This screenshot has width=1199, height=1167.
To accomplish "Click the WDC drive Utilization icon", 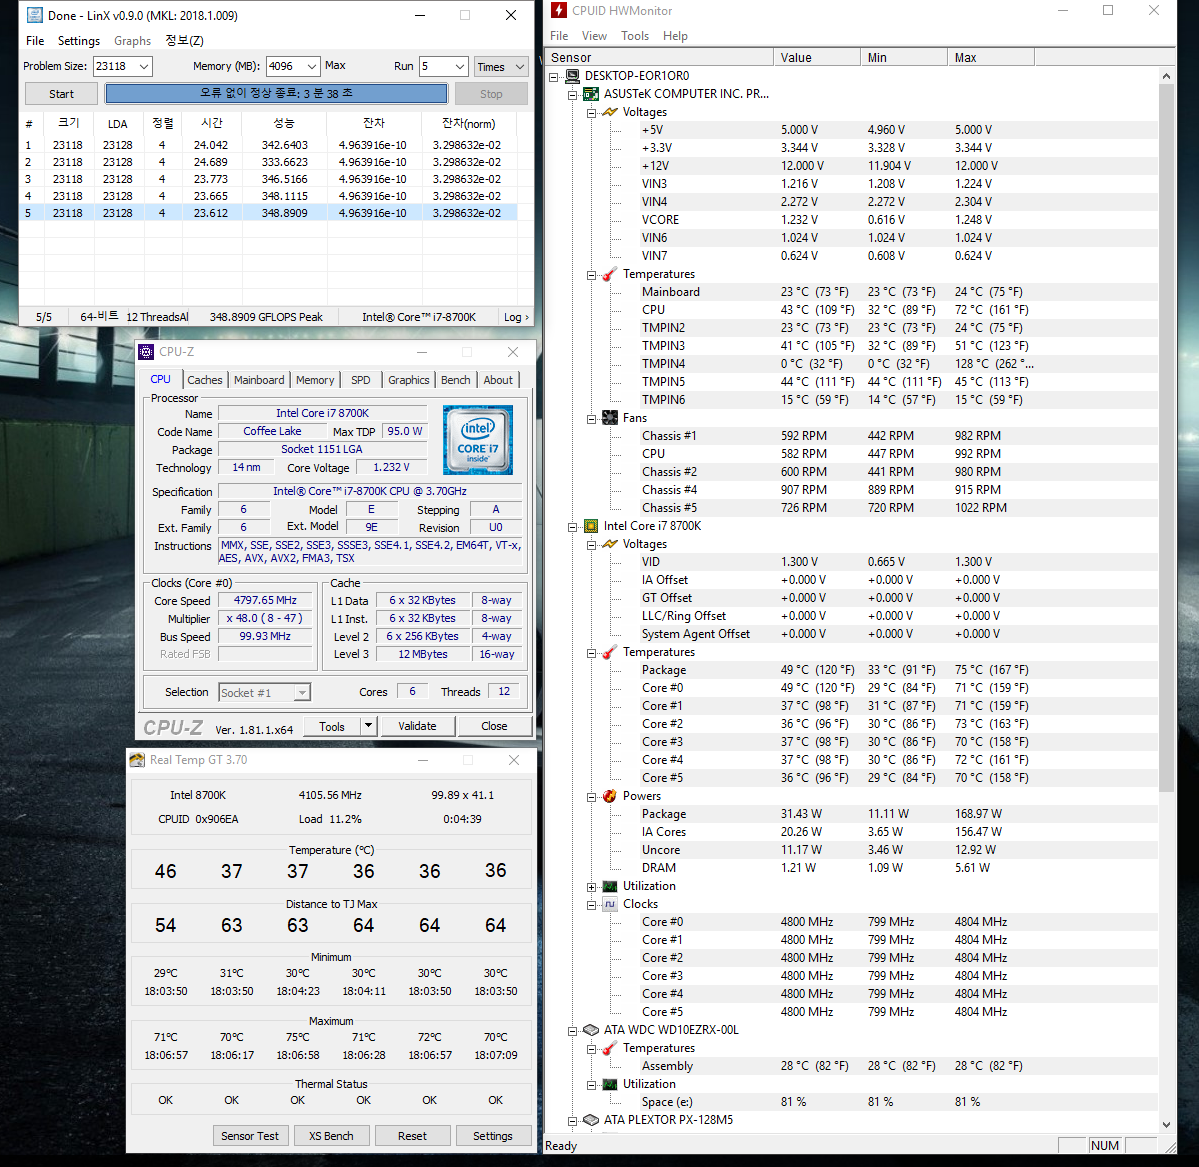I will click(610, 1084).
